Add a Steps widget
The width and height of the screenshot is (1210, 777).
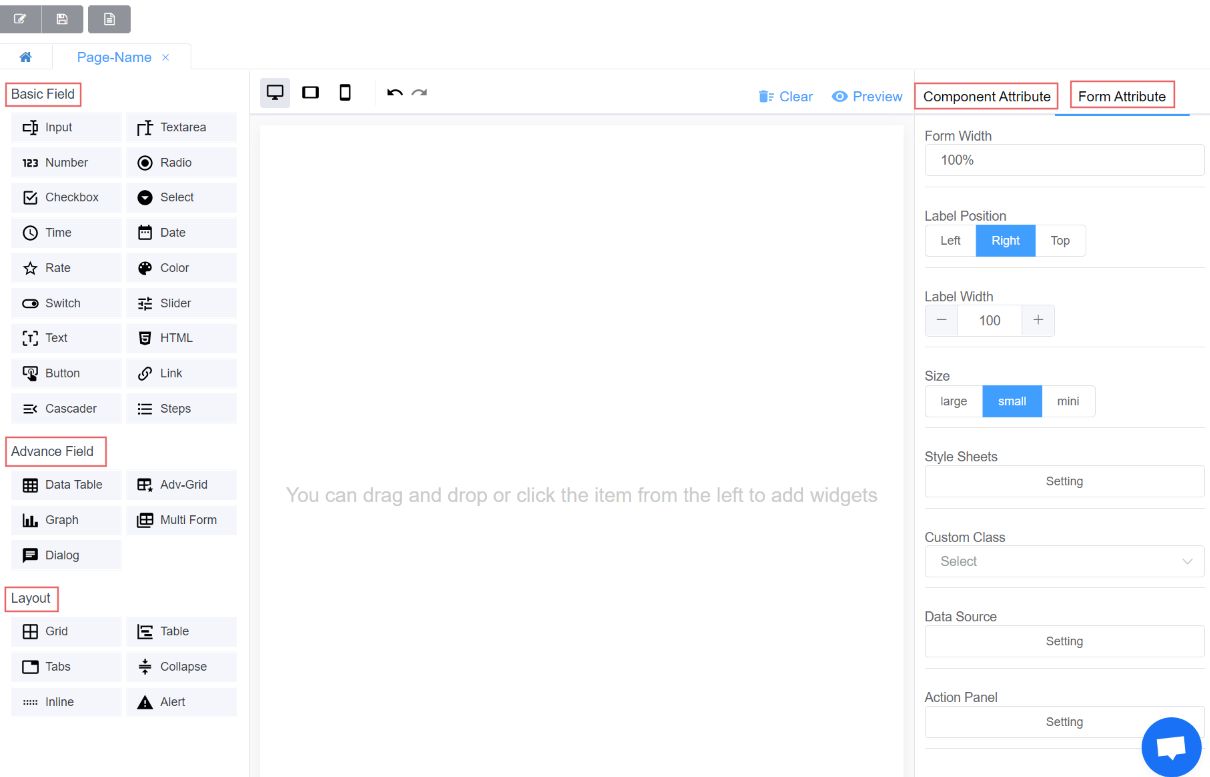181,408
